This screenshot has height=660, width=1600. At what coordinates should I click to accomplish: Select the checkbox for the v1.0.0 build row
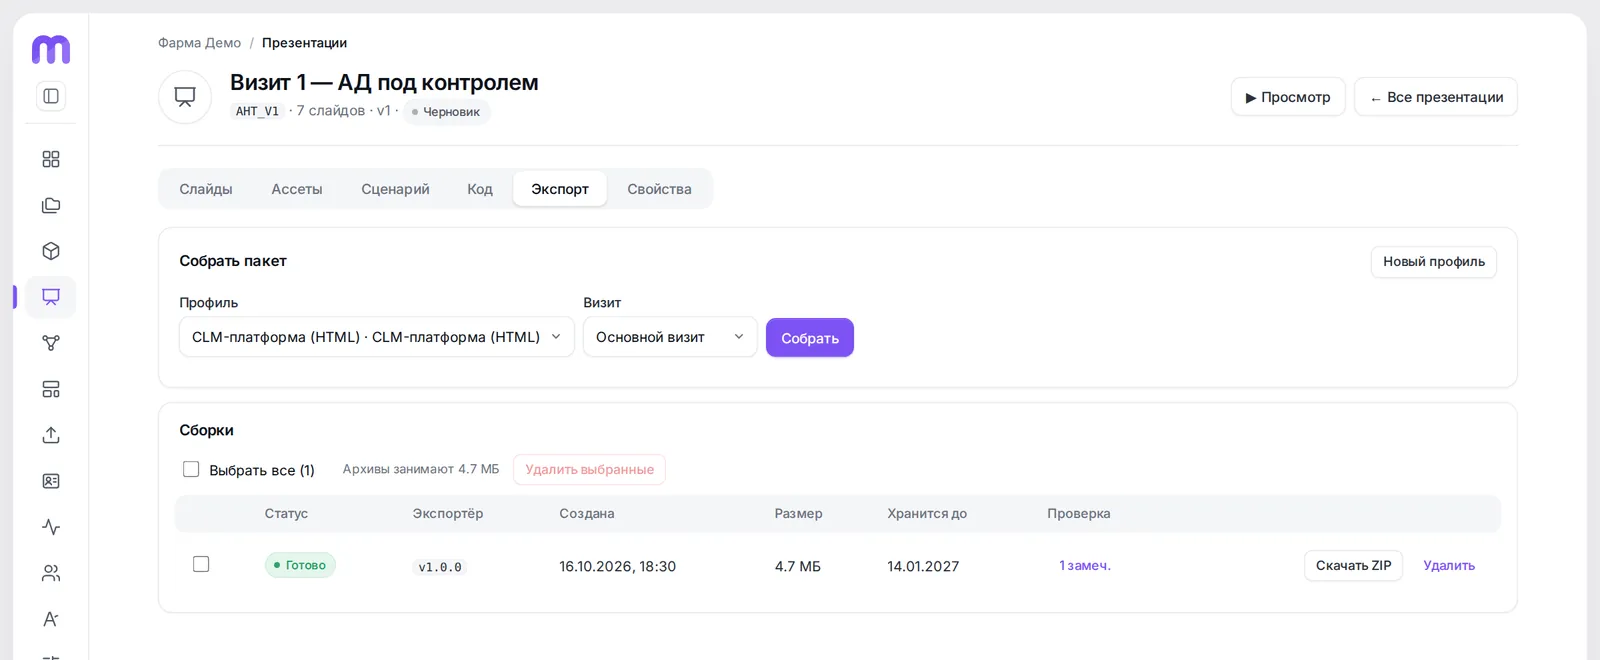pos(201,564)
